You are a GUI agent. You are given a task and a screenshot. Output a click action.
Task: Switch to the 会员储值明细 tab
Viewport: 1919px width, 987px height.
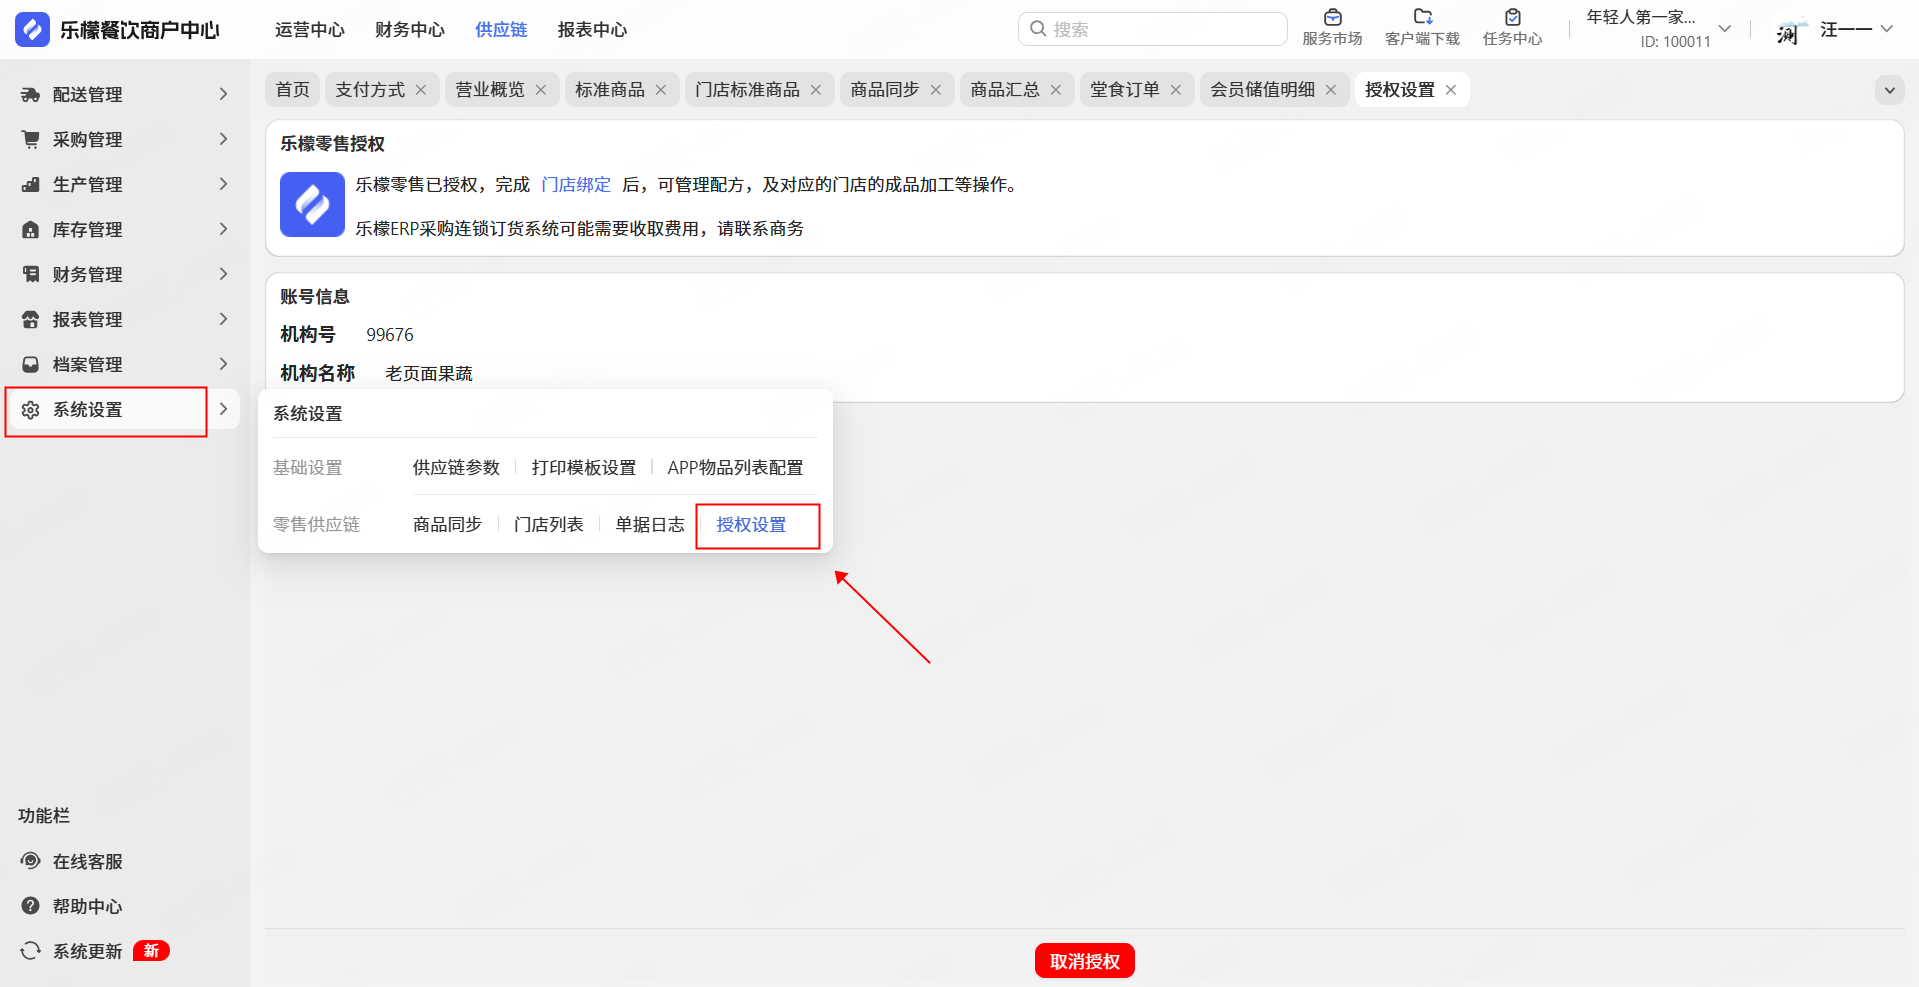pos(1262,90)
